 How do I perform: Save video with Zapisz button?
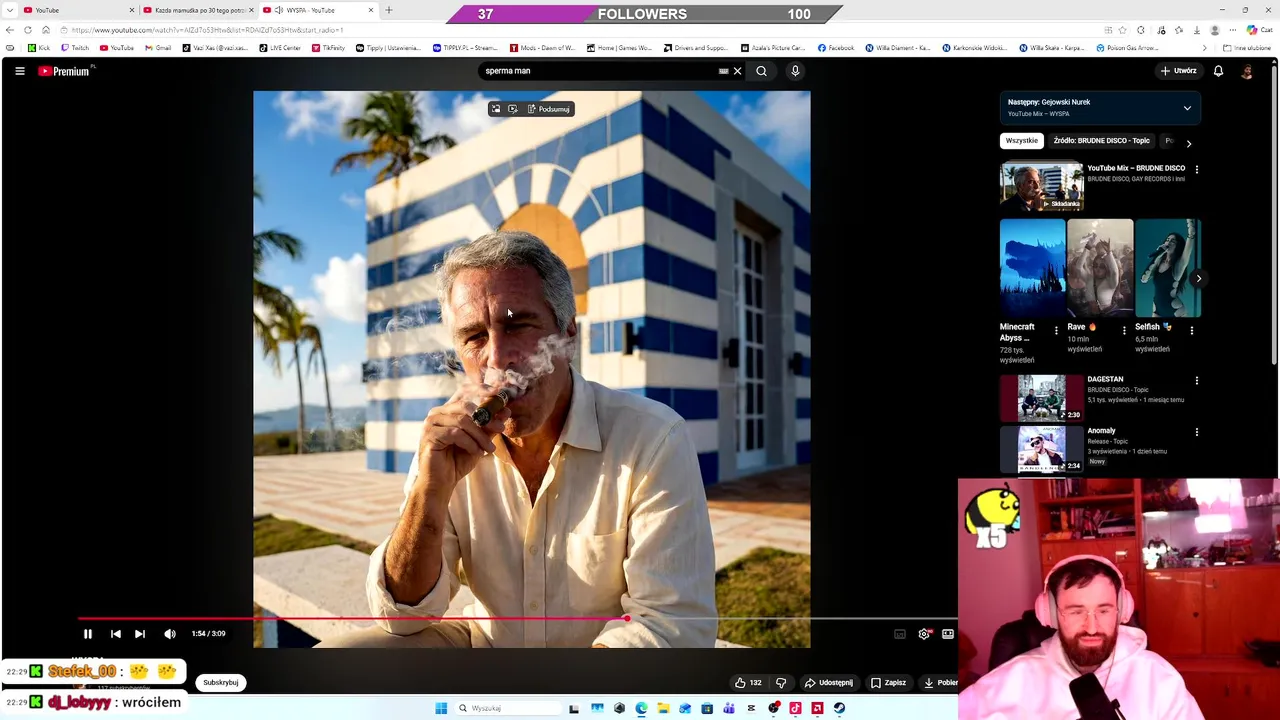[888, 683]
